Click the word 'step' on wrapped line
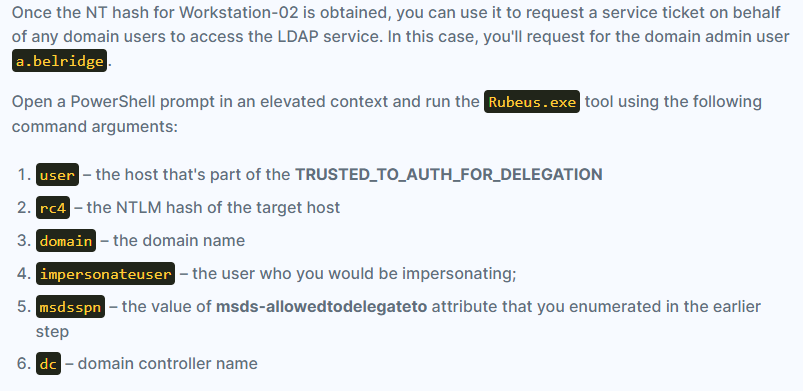The image size is (803, 391). [52, 332]
